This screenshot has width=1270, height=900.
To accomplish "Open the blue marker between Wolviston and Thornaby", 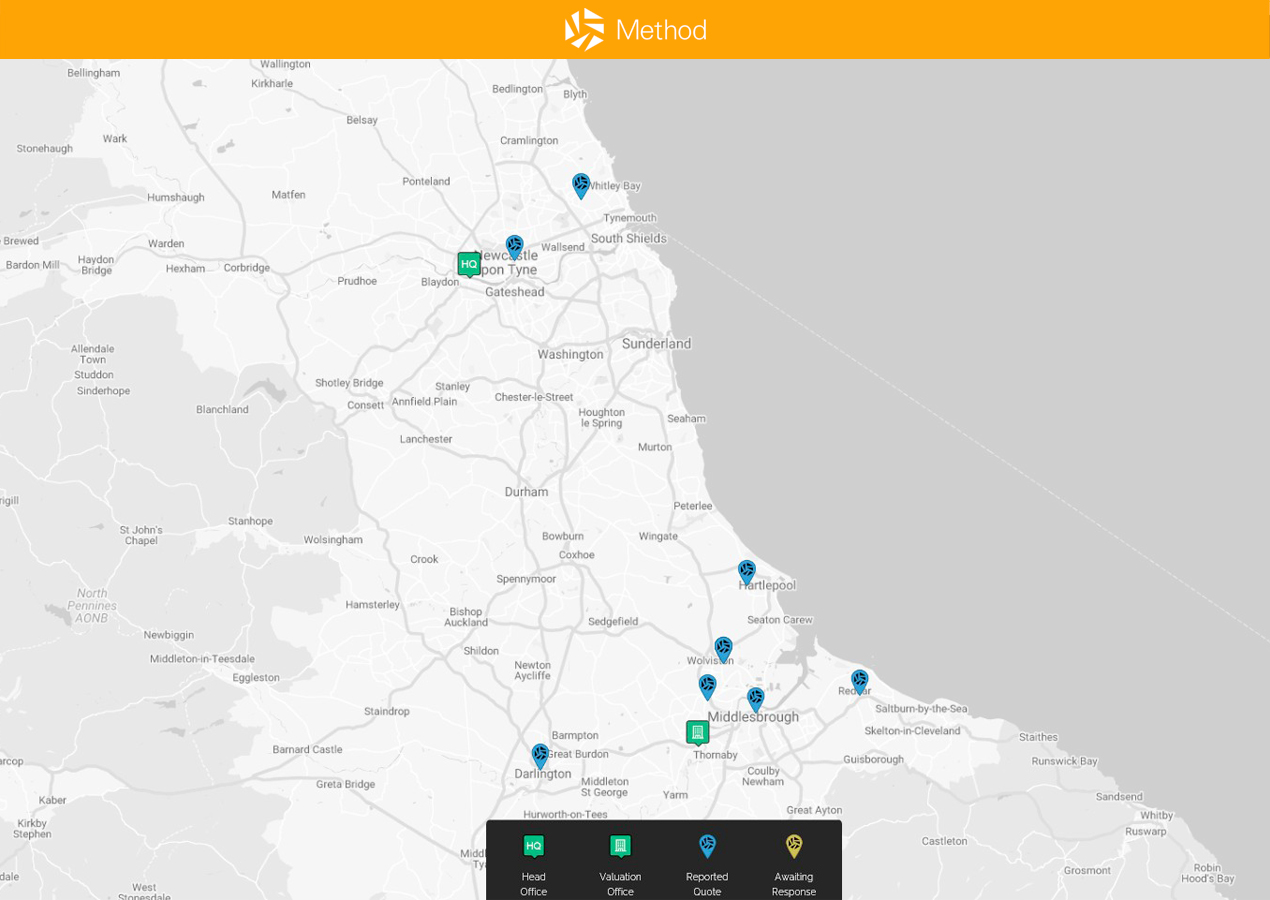I will click(x=707, y=686).
